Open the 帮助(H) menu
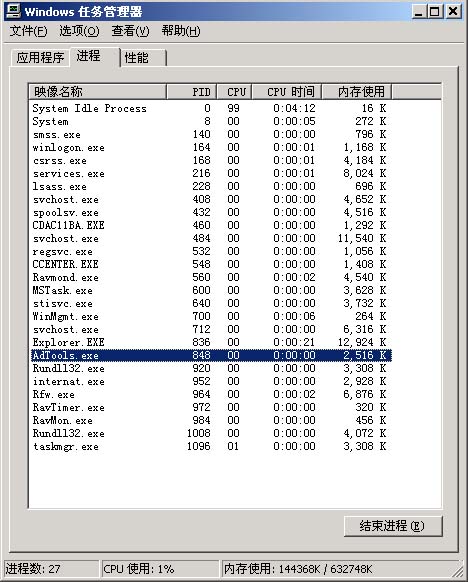 click(x=181, y=31)
